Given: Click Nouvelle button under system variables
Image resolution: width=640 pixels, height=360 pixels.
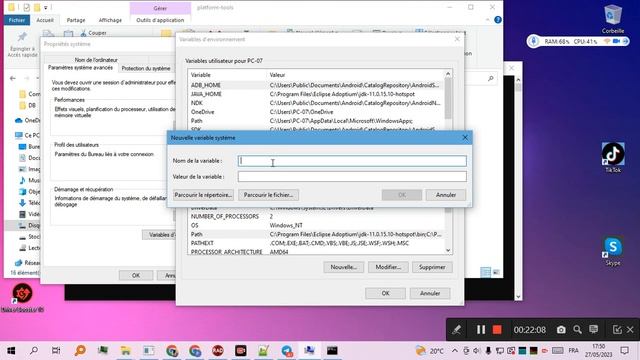Looking at the screenshot, I should point(343,267).
